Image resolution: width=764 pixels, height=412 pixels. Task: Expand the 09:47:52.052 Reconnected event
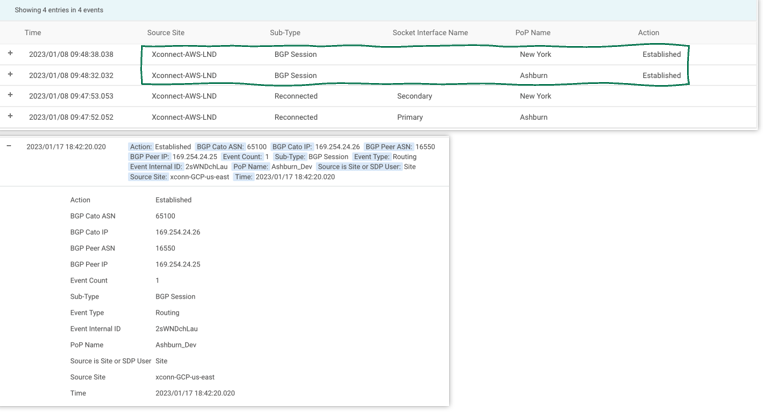pos(10,117)
